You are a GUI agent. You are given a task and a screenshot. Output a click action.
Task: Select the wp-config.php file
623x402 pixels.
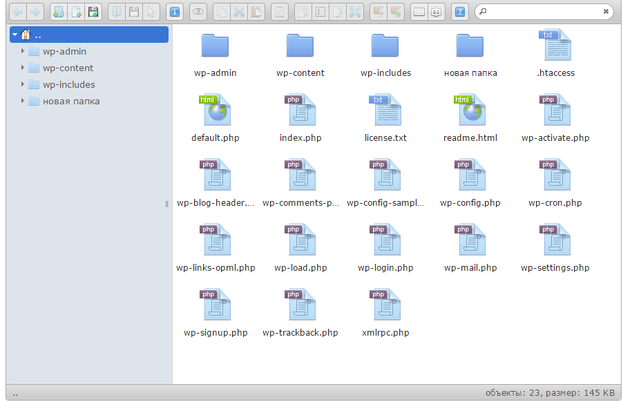(x=470, y=175)
